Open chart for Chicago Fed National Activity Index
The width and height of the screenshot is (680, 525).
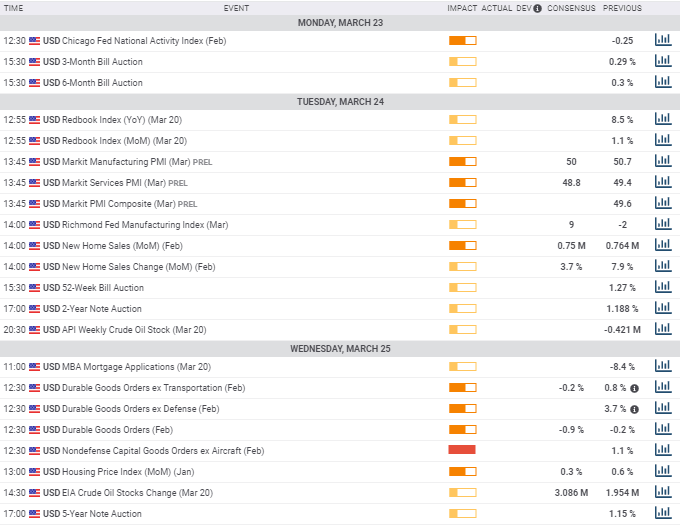662,40
